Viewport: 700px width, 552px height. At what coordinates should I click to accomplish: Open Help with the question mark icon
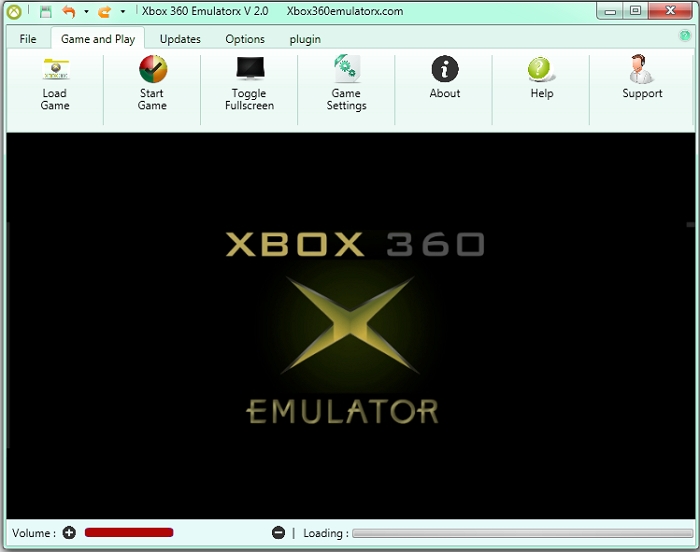coord(541,70)
